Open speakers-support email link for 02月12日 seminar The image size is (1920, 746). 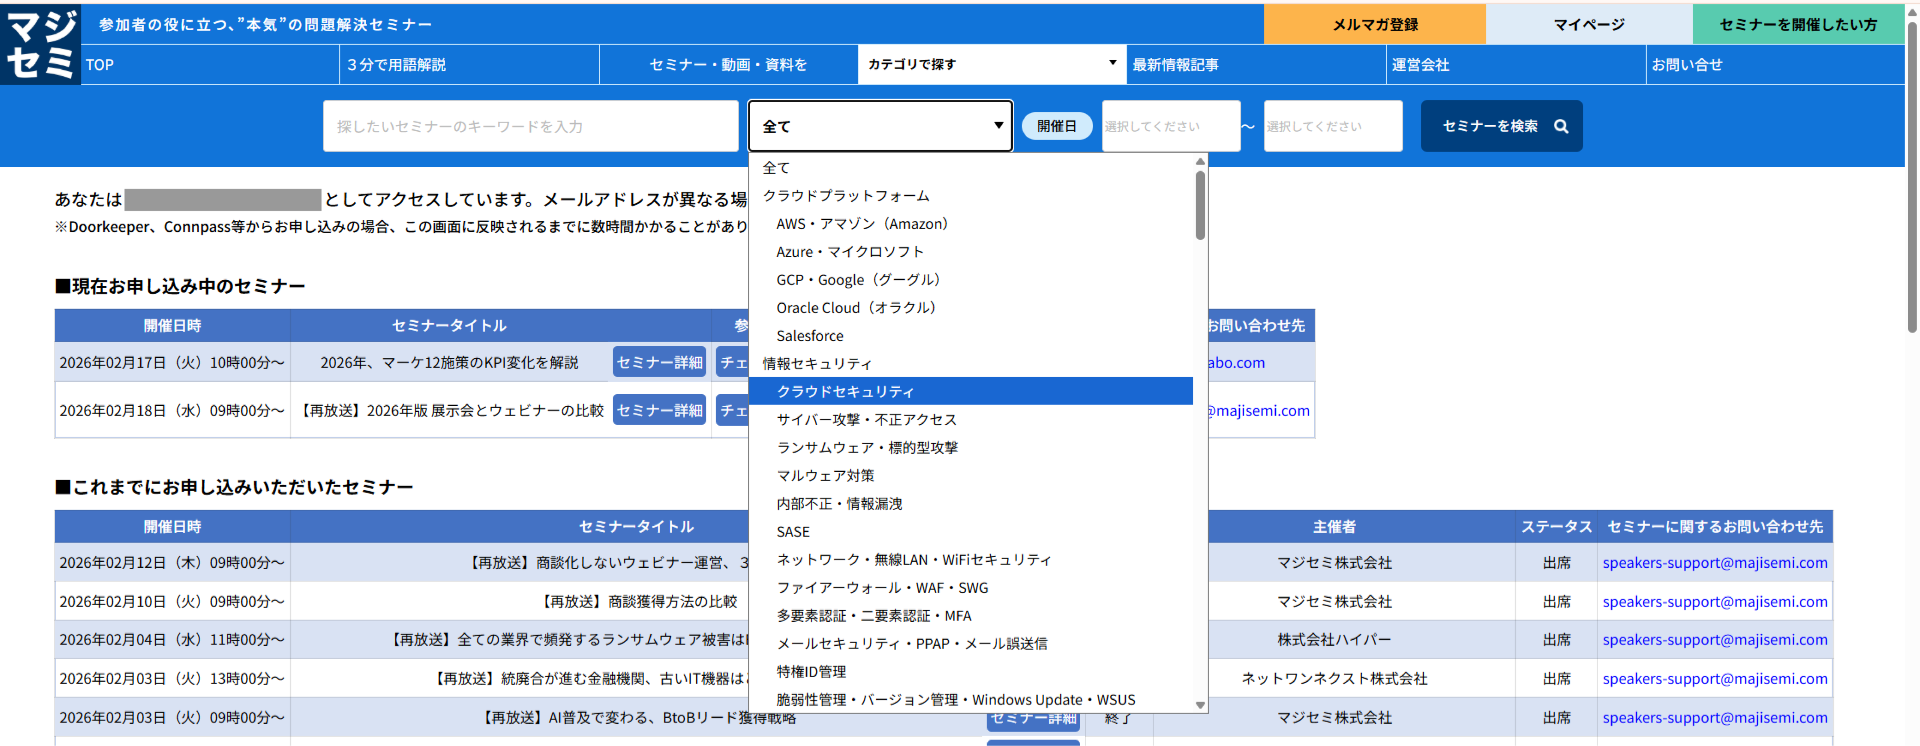[1714, 563]
